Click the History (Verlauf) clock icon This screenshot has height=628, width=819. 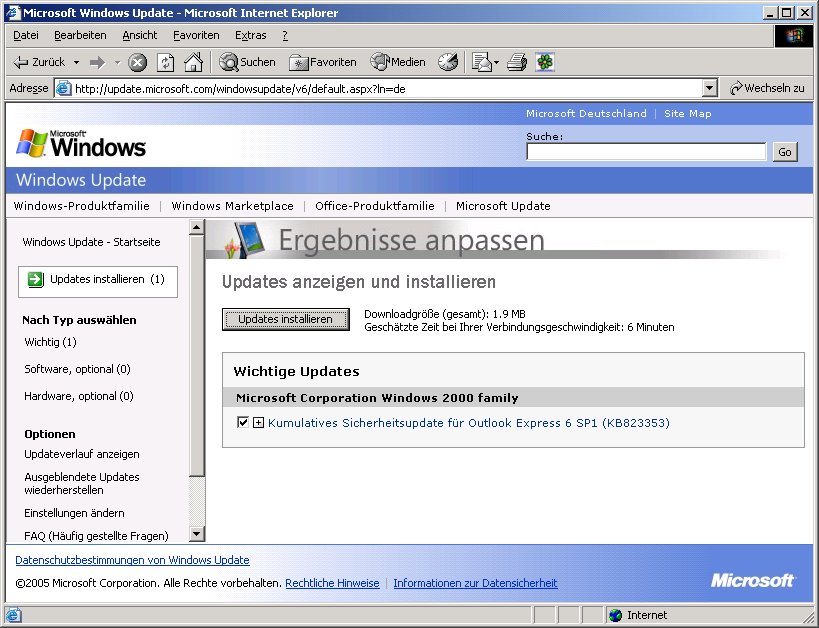(448, 62)
